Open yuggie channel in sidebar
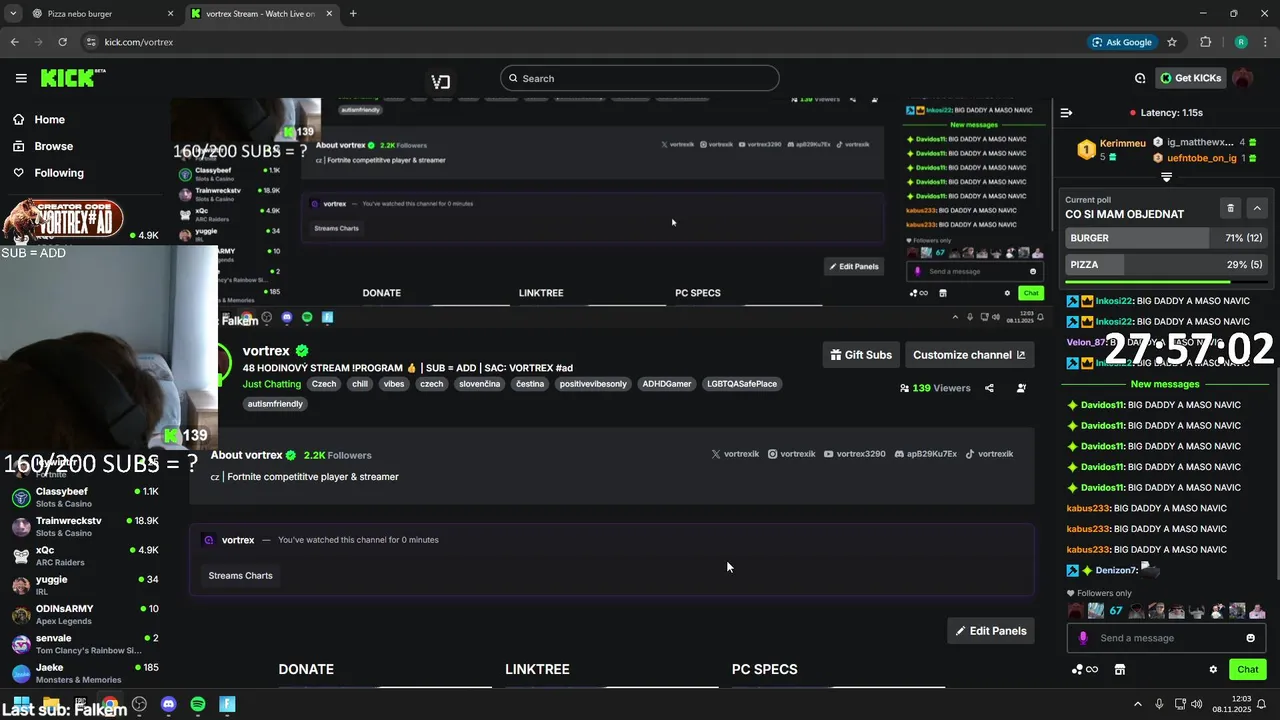 click(x=87, y=584)
